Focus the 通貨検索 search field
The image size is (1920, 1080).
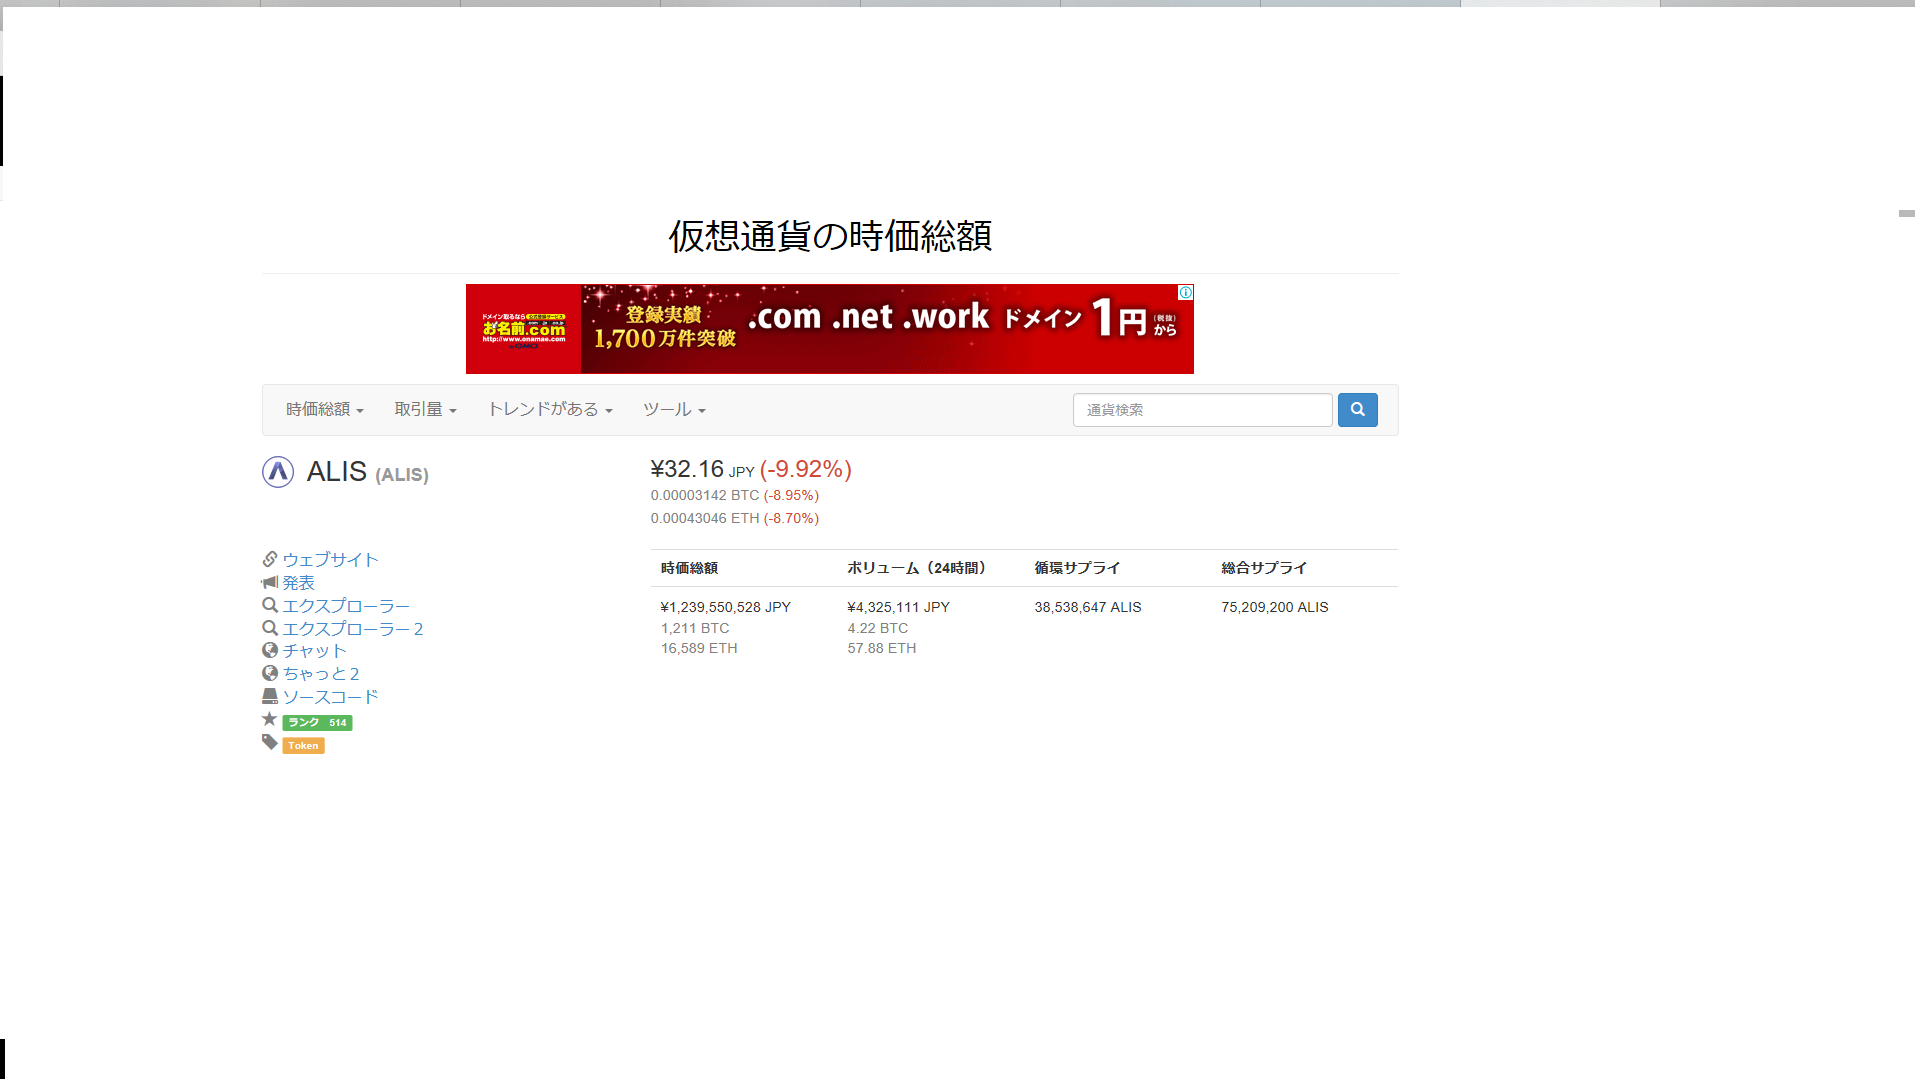tap(1202, 410)
